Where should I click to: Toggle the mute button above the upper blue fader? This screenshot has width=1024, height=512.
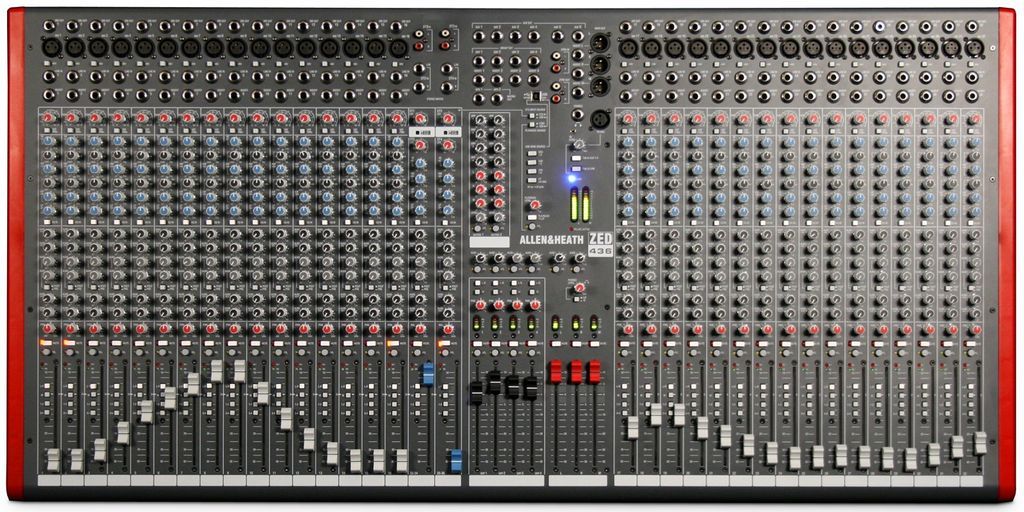point(417,343)
